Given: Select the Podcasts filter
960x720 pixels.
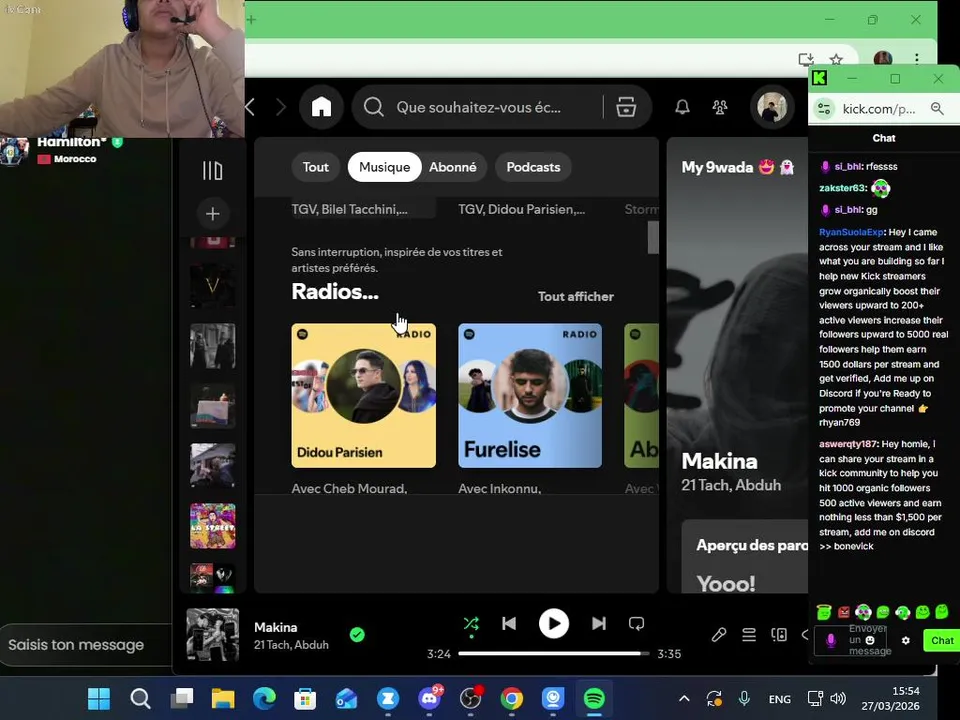Looking at the screenshot, I should [533, 167].
